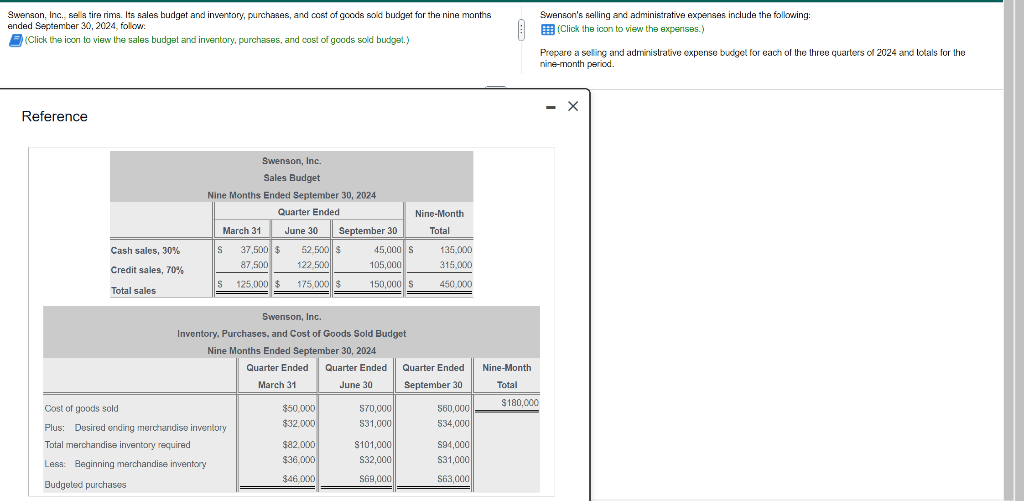
Task: Select the $180,000 nine-month cost total
Action: pyautogui.click(x=520, y=403)
